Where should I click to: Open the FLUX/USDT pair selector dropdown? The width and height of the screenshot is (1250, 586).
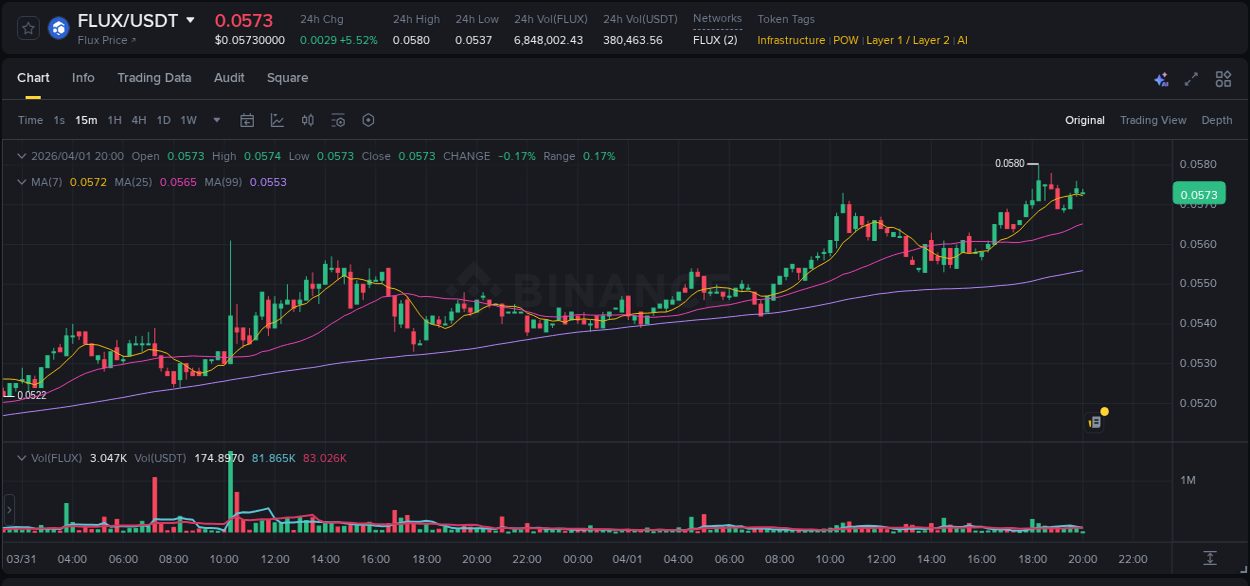tap(131, 19)
